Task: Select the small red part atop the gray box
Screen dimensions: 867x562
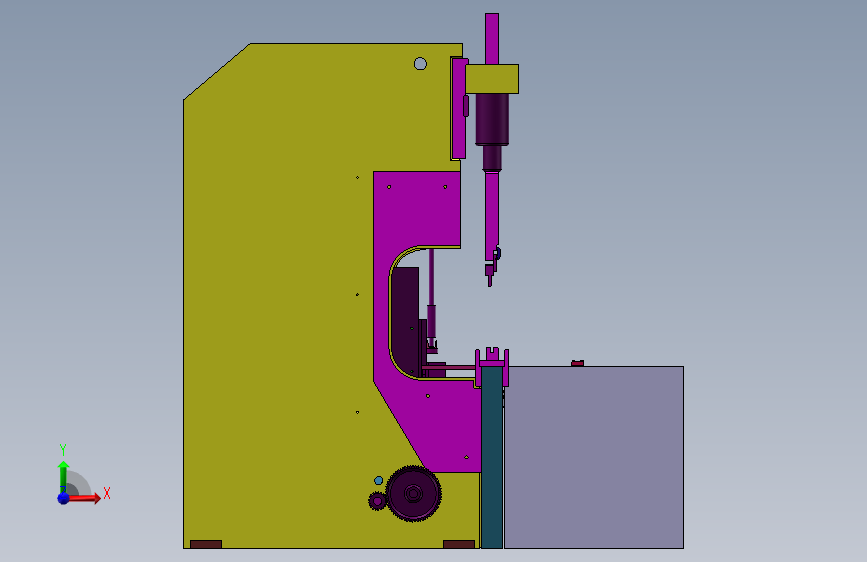Action: point(577,363)
